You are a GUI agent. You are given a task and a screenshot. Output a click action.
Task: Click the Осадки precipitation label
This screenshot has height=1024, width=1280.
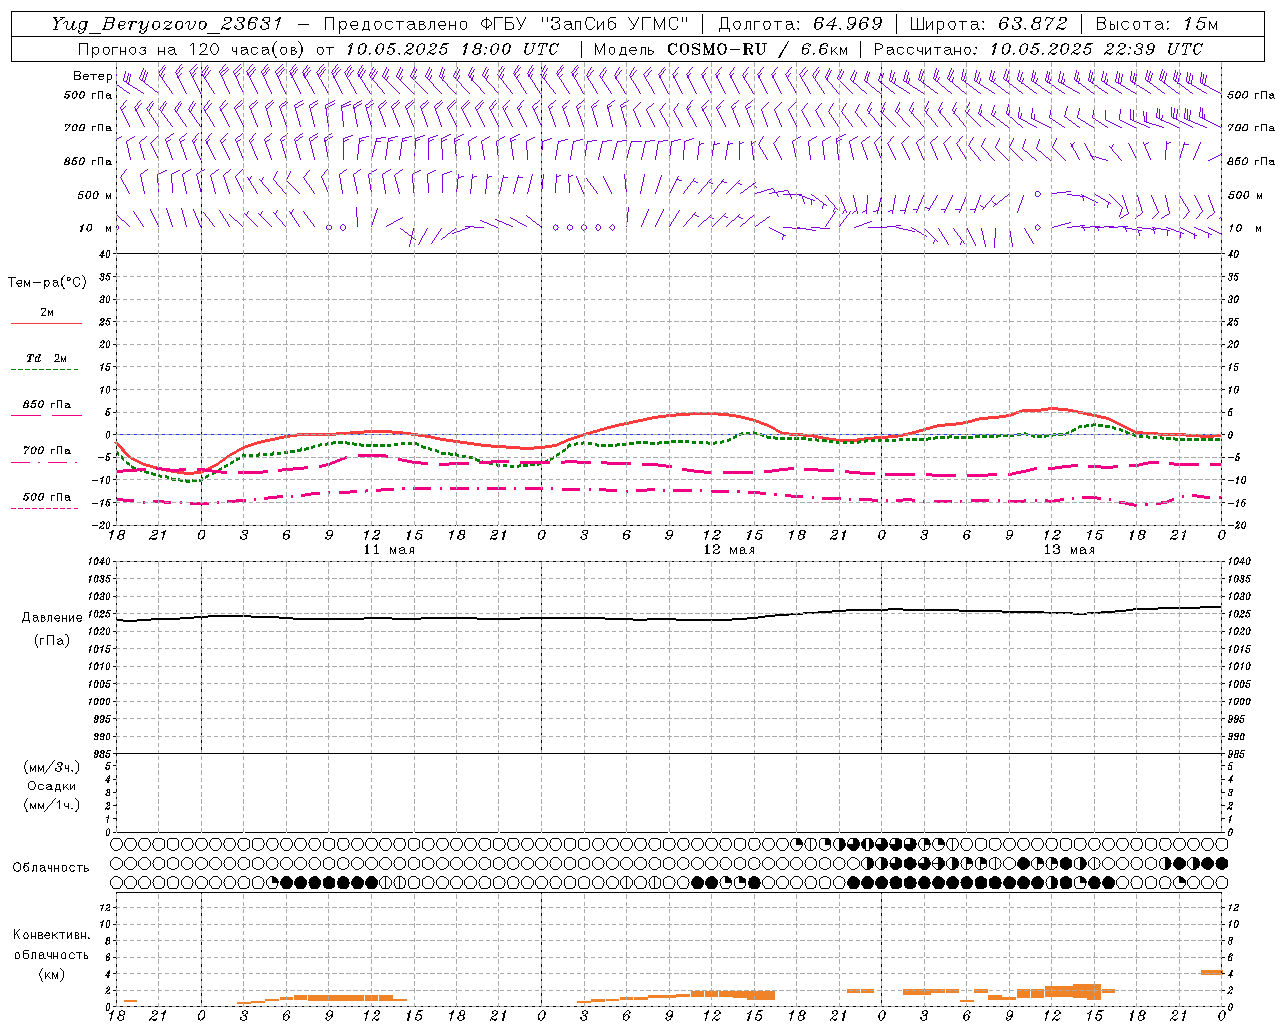pos(52,786)
